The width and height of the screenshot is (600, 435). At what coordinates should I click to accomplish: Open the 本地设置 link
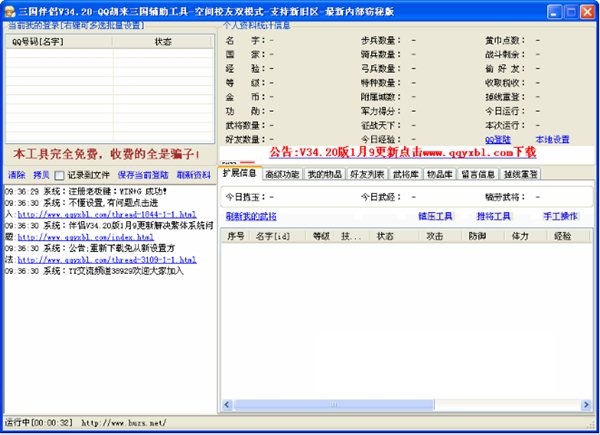point(552,140)
